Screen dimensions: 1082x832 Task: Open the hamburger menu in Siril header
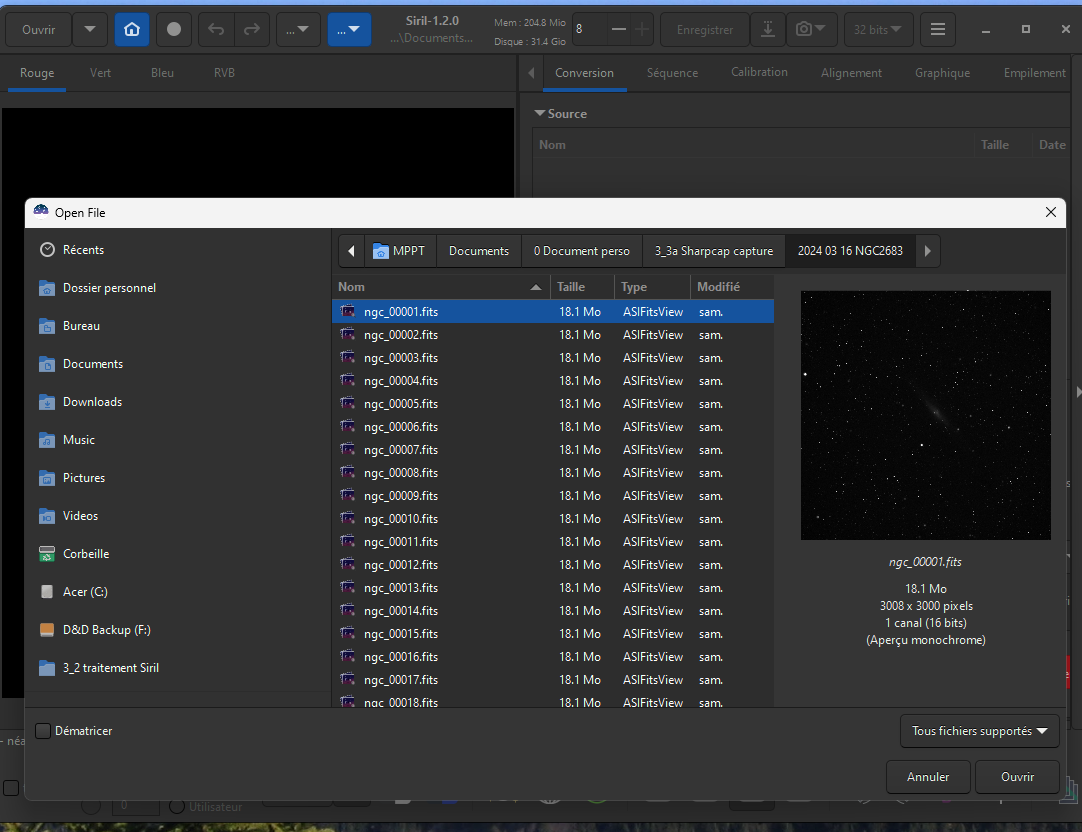tap(937, 30)
